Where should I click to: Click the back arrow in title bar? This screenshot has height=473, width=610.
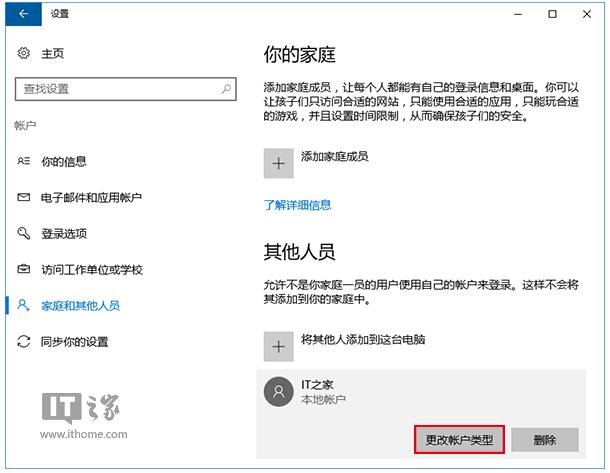[23, 14]
